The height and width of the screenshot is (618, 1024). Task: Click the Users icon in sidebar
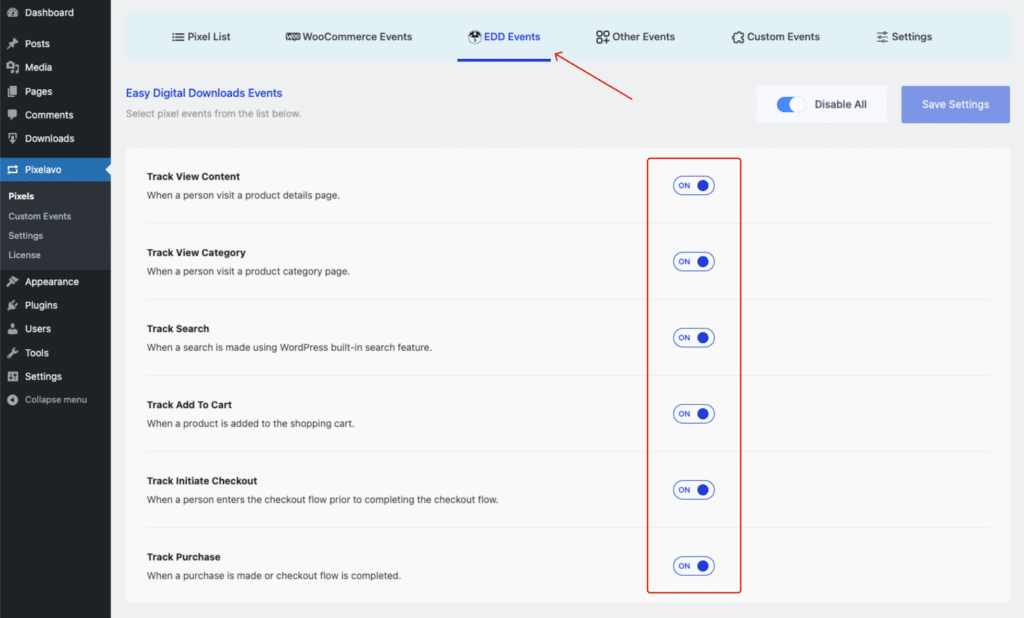[12, 329]
